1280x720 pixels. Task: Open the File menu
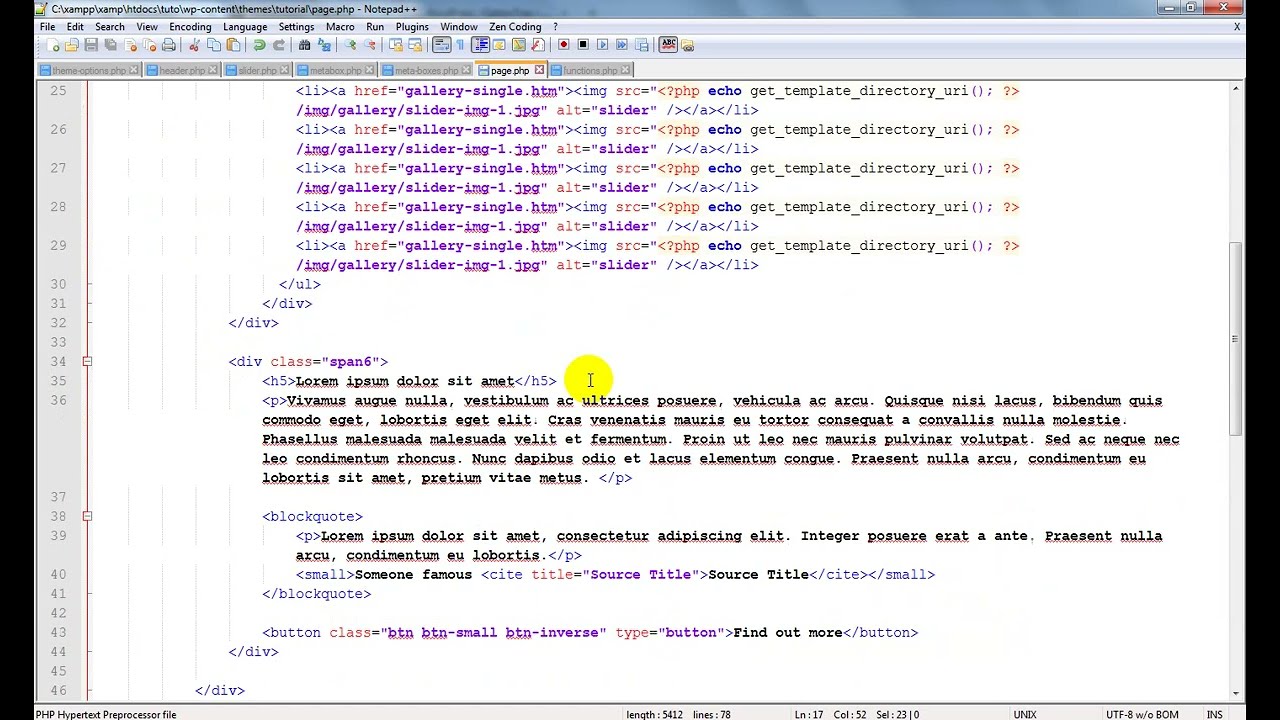click(x=47, y=27)
